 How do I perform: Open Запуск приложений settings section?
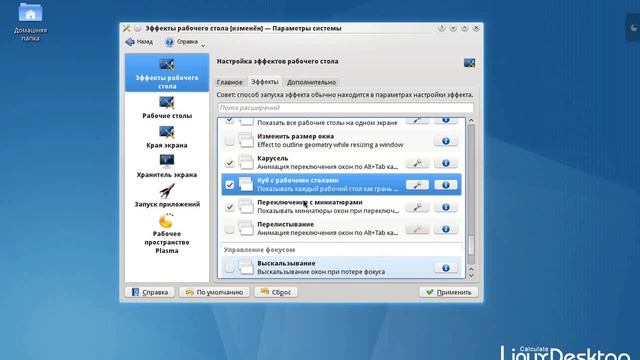coord(167,196)
